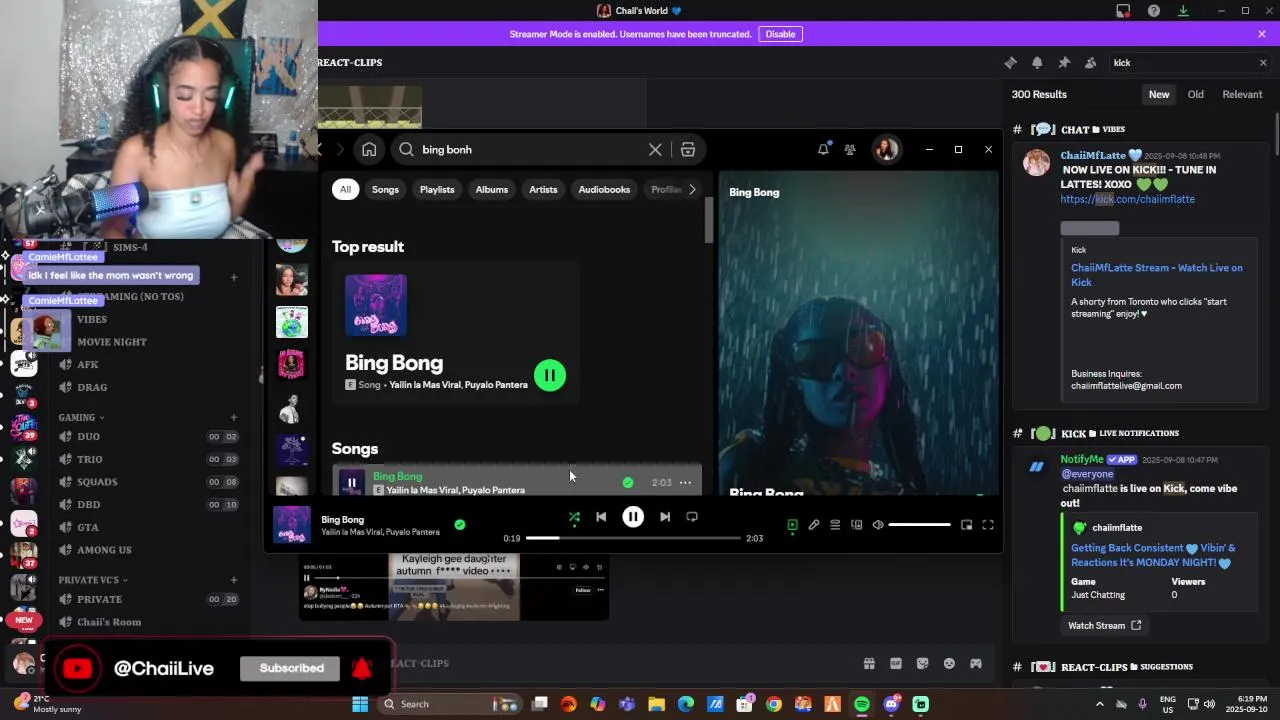Mute the Spotify volume speaker icon
This screenshot has height=720, width=1280.
(x=878, y=525)
